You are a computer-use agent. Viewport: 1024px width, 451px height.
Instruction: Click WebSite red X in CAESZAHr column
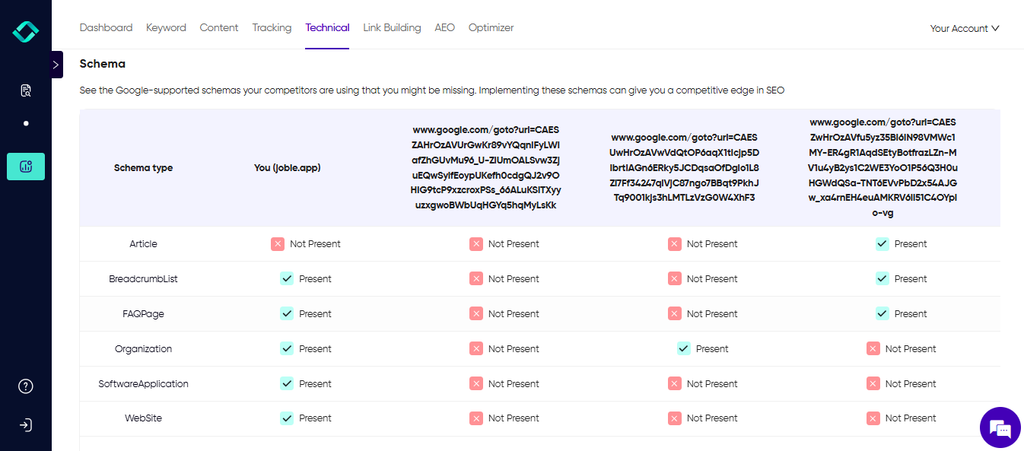coord(476,418)
